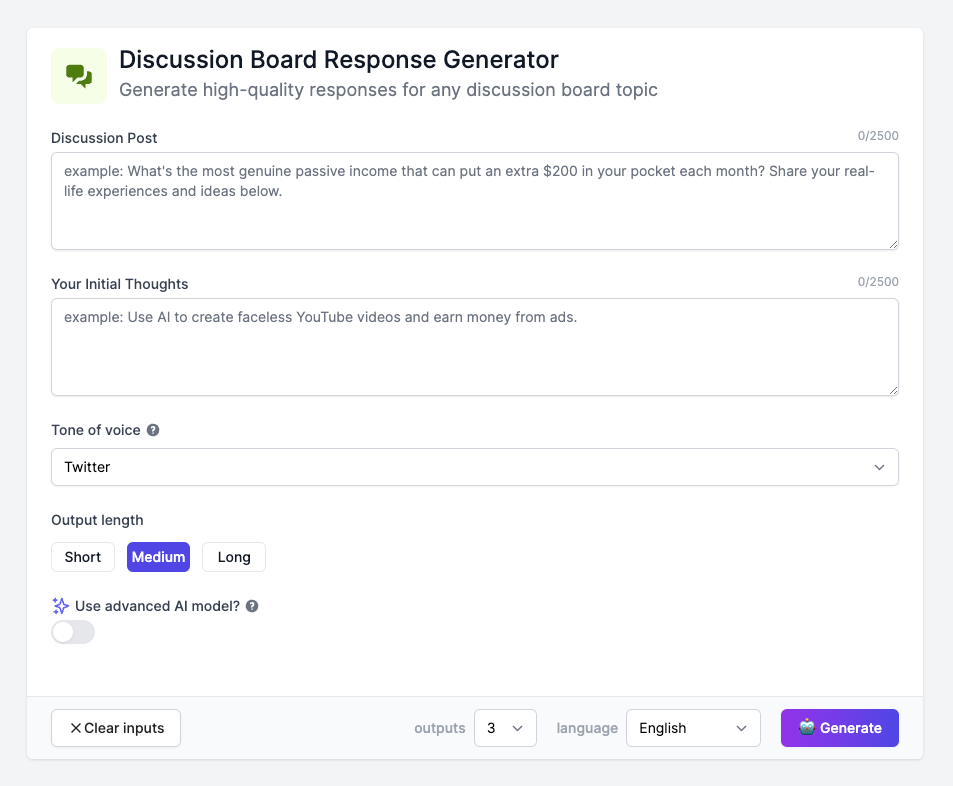Toggle the advanced AI model switch

[73, 632]
